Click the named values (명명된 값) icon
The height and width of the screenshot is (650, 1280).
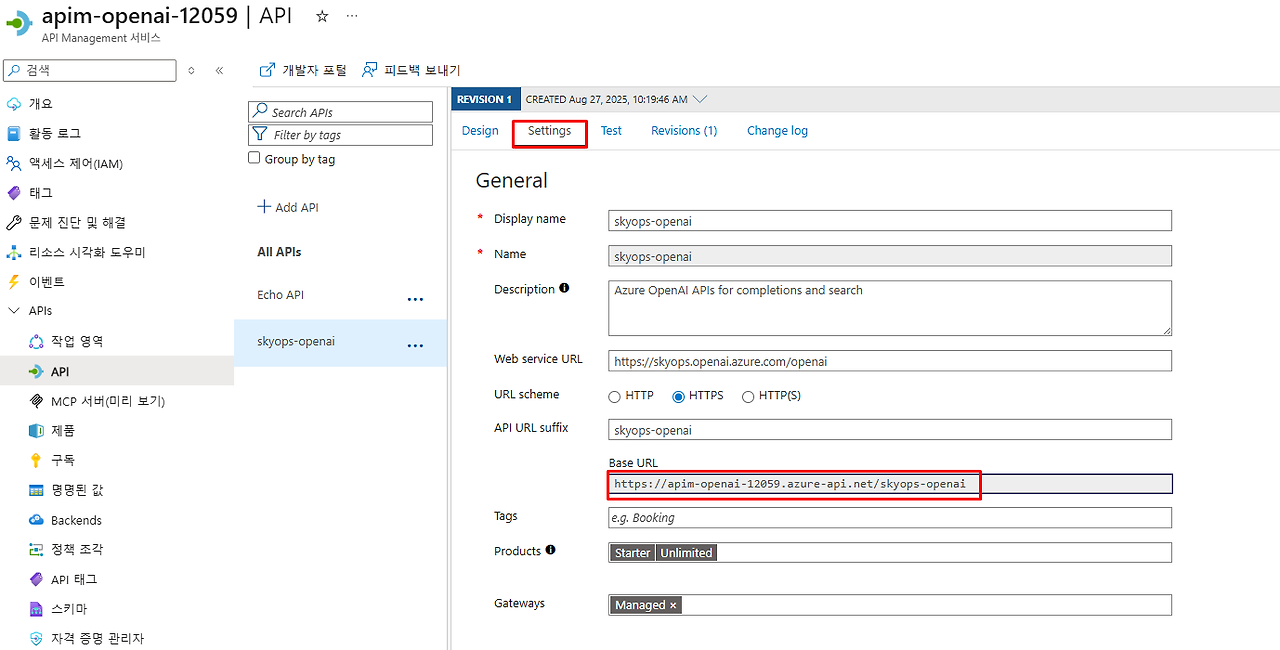coord(36,490)
